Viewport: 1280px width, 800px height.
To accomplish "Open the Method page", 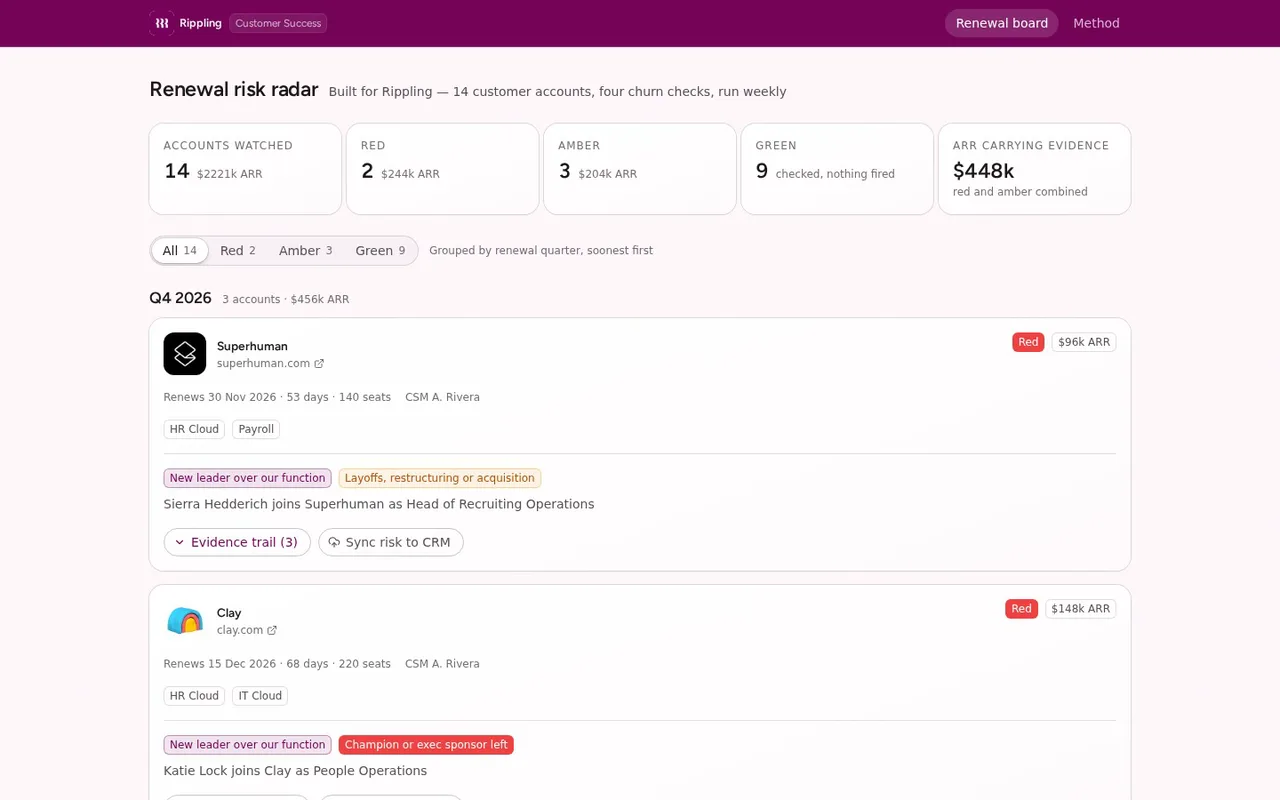I will [1096, 23].
